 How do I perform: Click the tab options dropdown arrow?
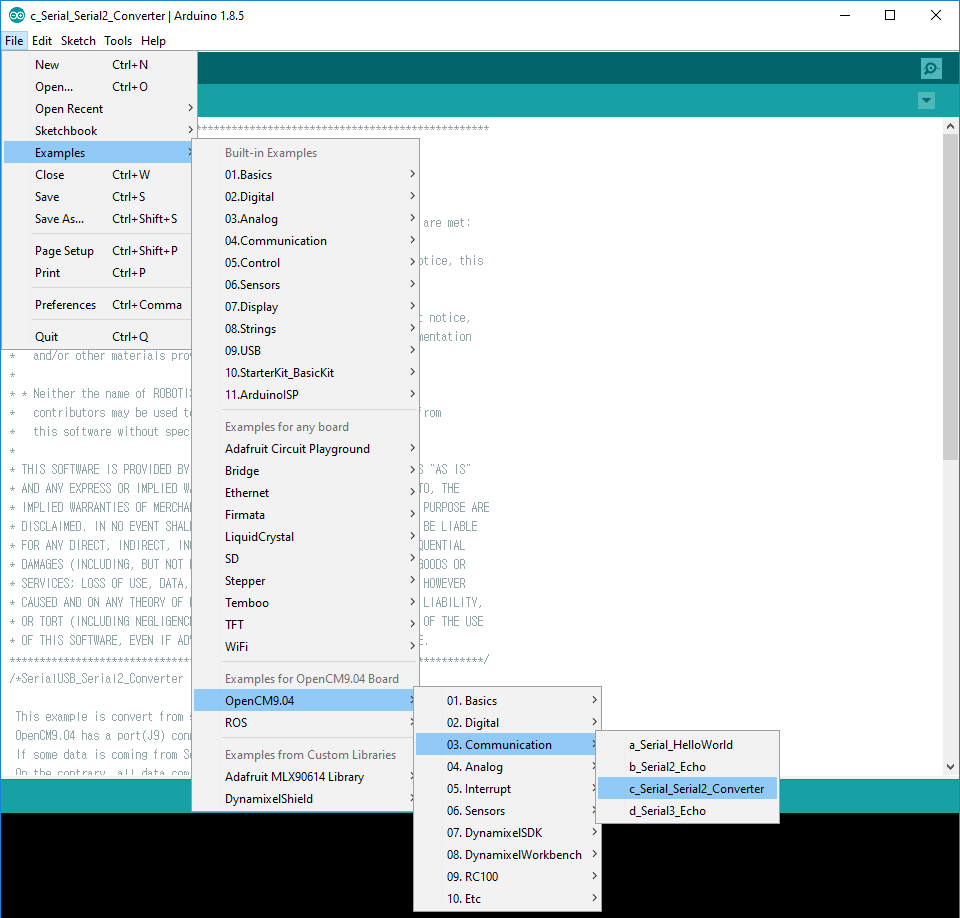pos(926,101)
